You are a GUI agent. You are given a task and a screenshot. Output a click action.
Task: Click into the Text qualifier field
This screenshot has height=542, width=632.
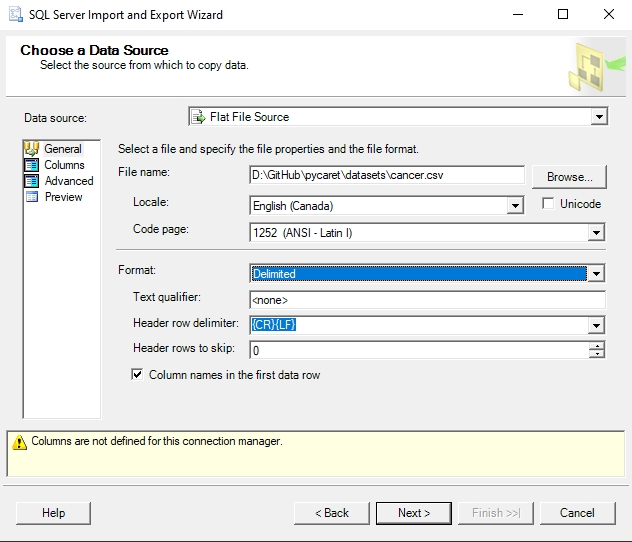coord(427,299)
